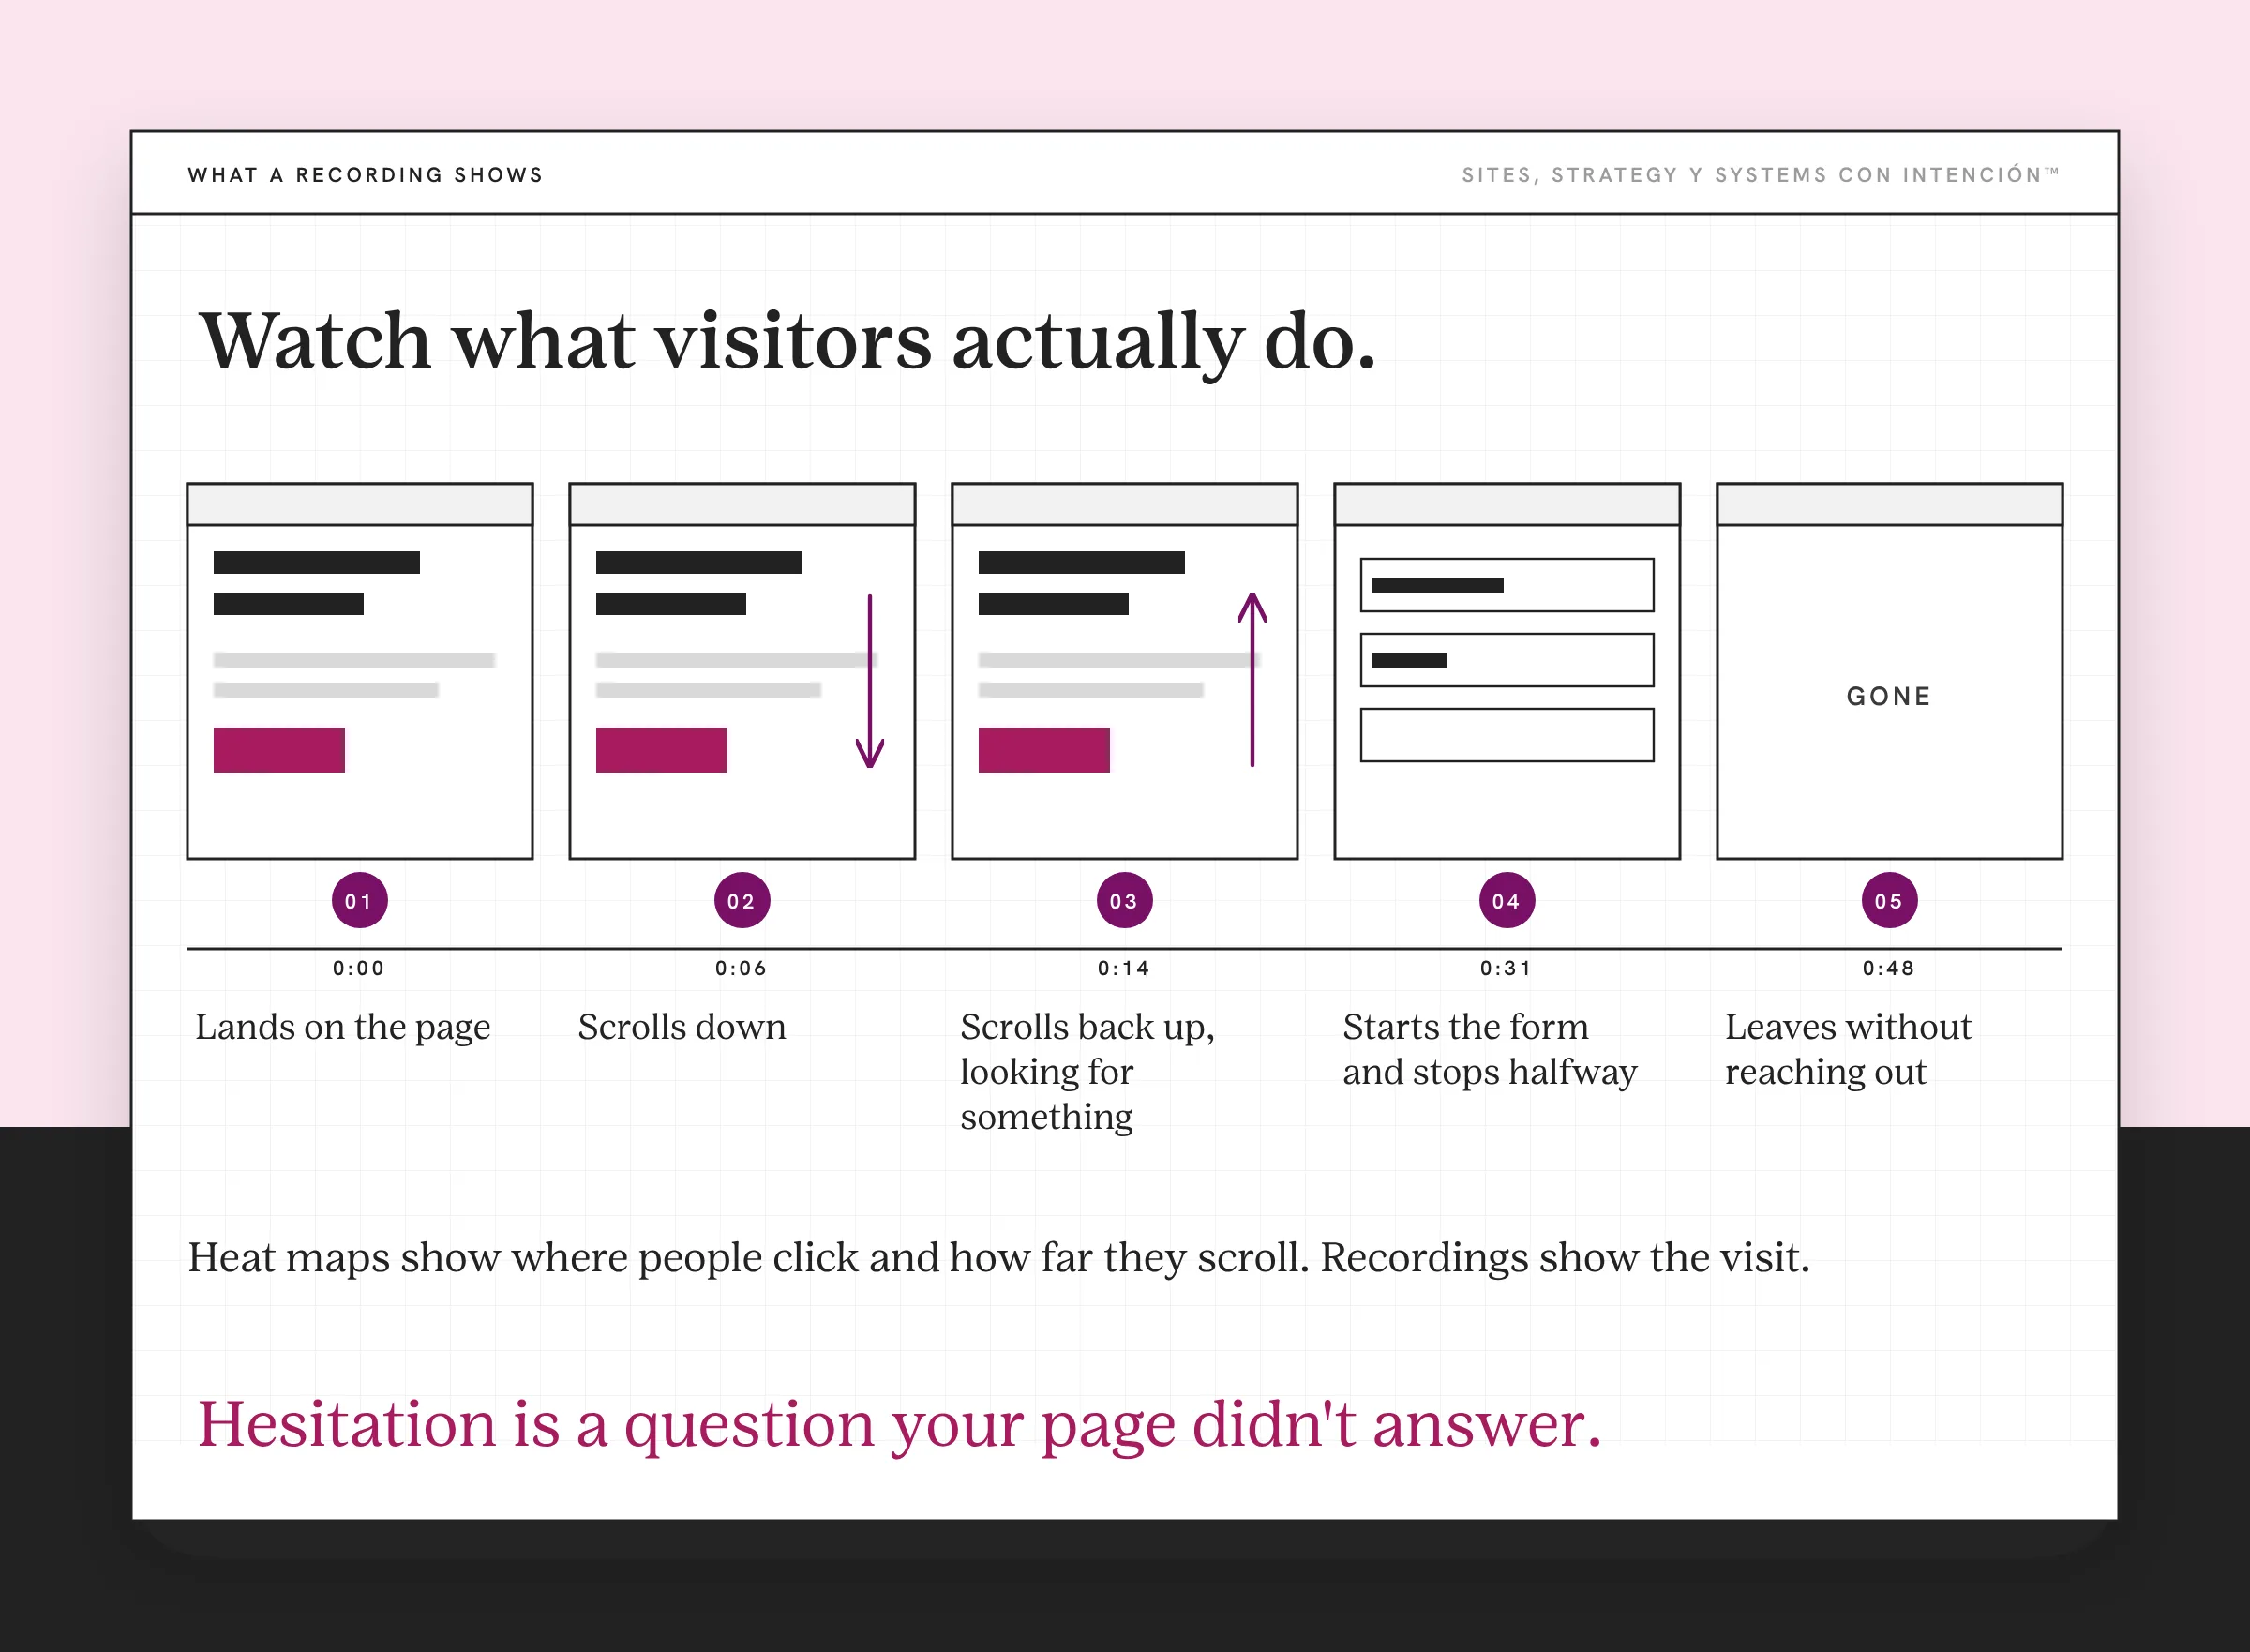The image size is (2250, 1652).
Task: Click the second filled field in the form wireframe
Action: click(1507, 660)
